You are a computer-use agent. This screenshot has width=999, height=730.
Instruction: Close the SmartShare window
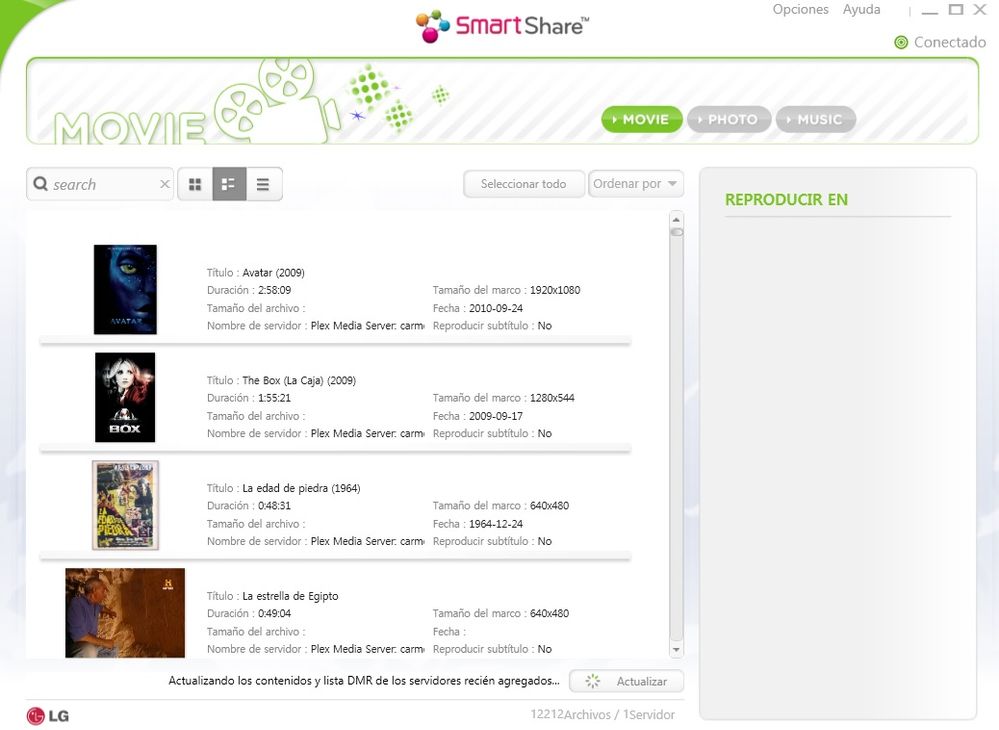click(x=980, y=10)
